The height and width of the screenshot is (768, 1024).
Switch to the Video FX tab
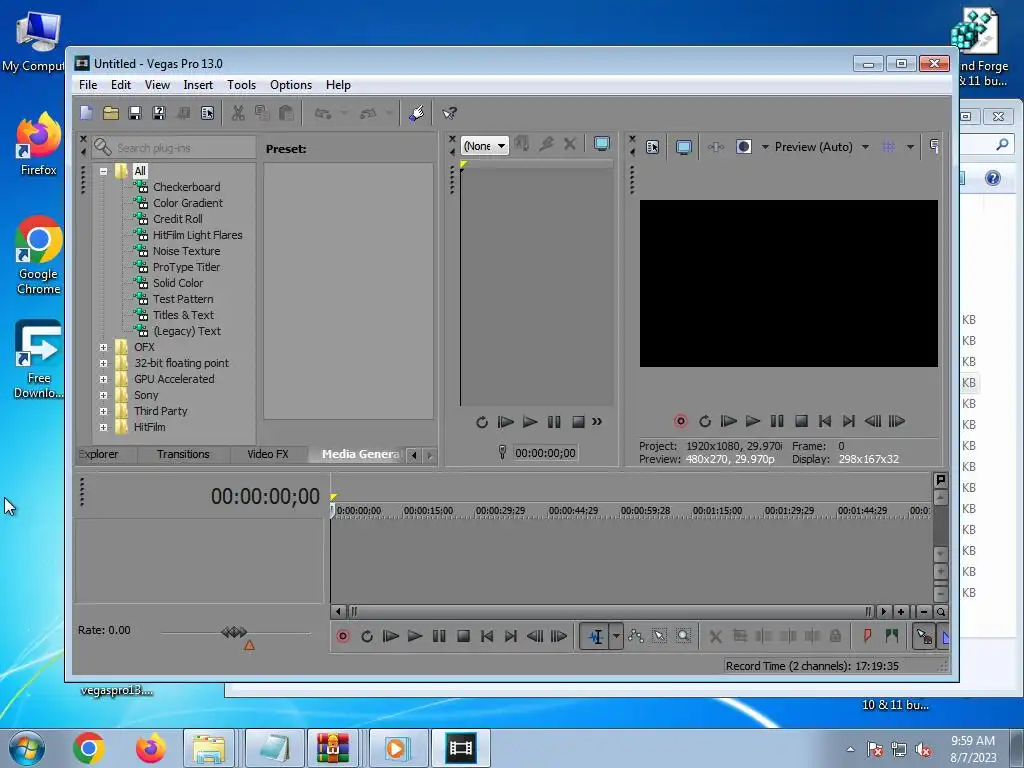[x=268, y=454]
